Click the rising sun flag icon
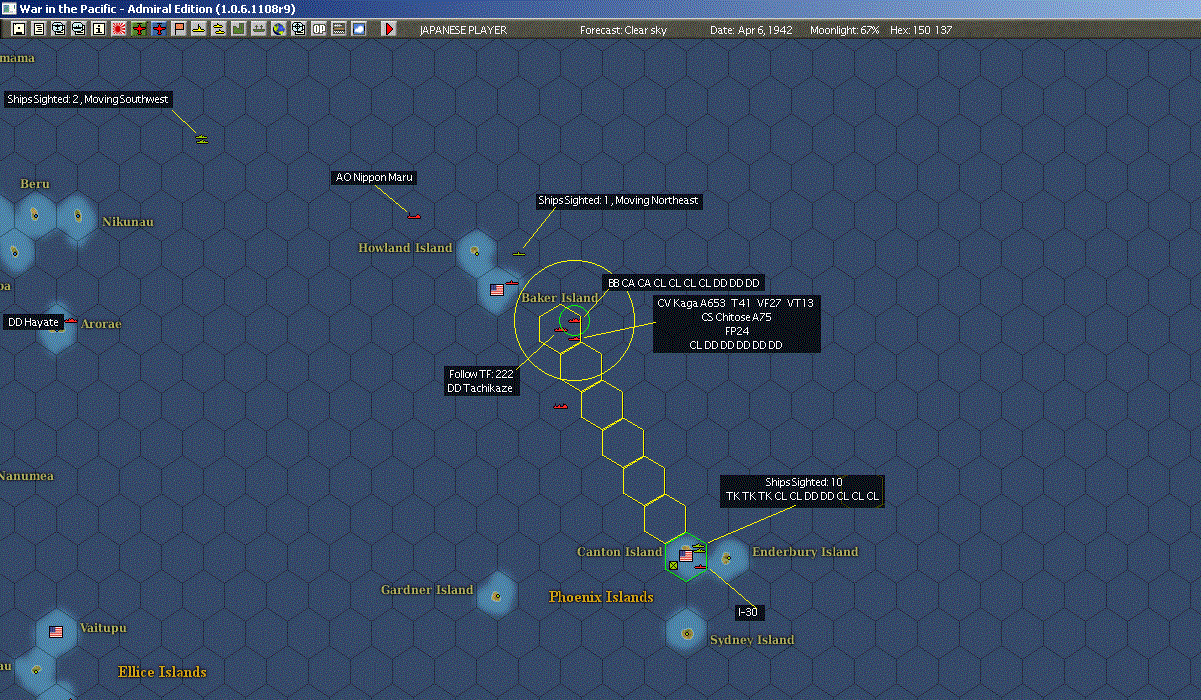 click(119, 29)
